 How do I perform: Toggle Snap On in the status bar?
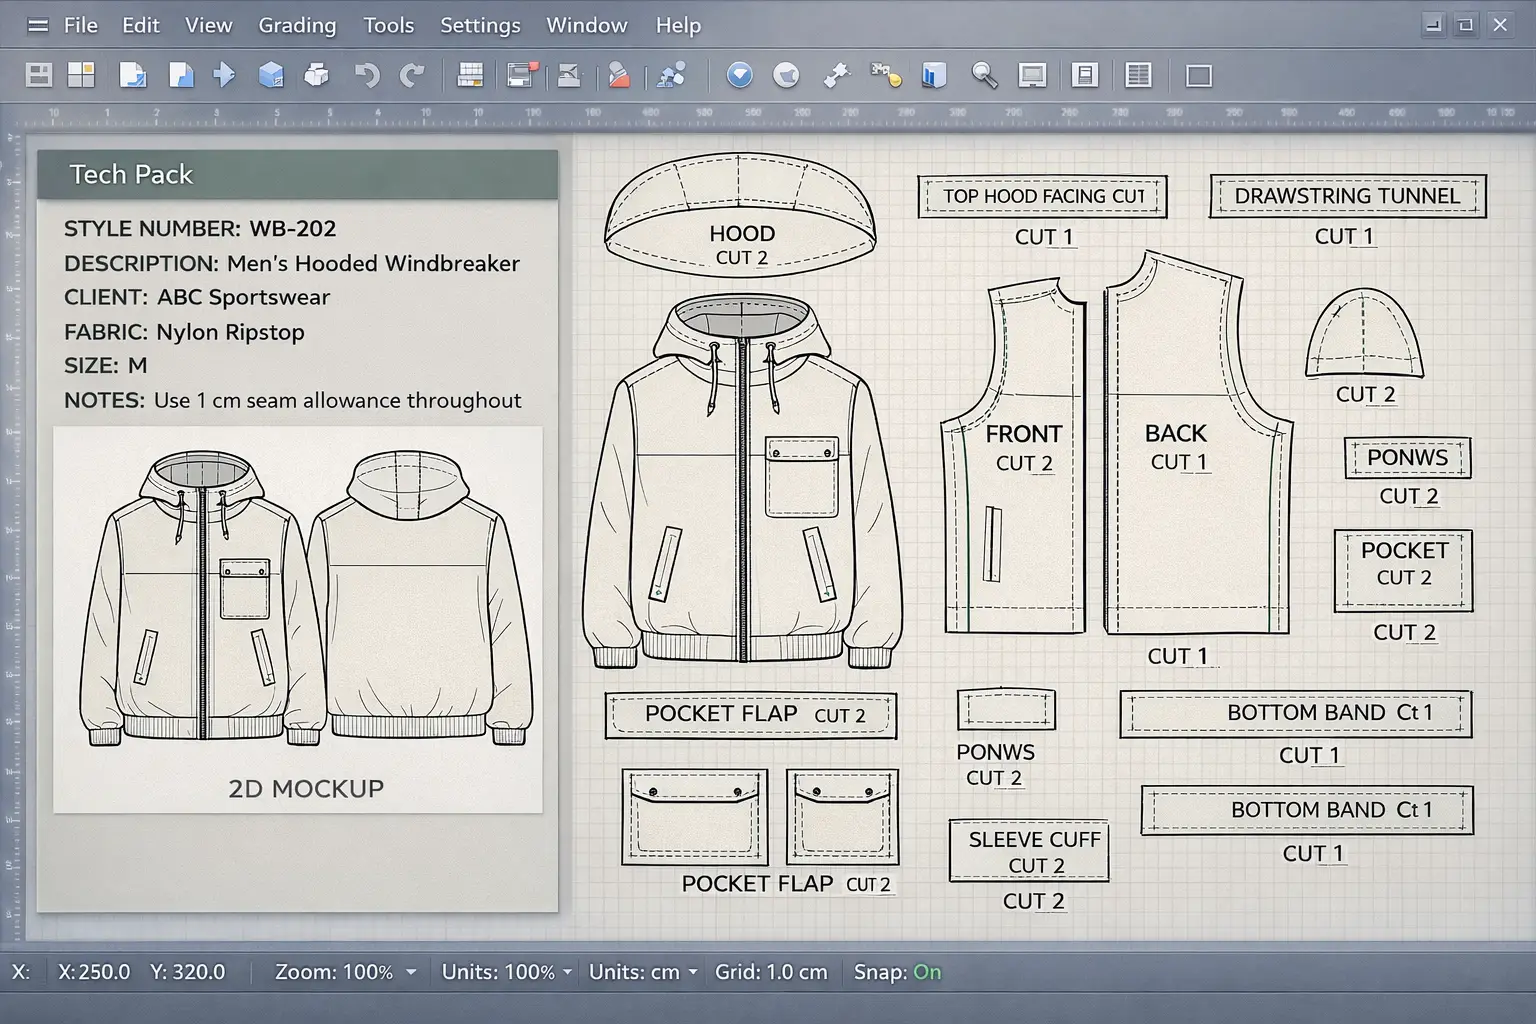926,972
